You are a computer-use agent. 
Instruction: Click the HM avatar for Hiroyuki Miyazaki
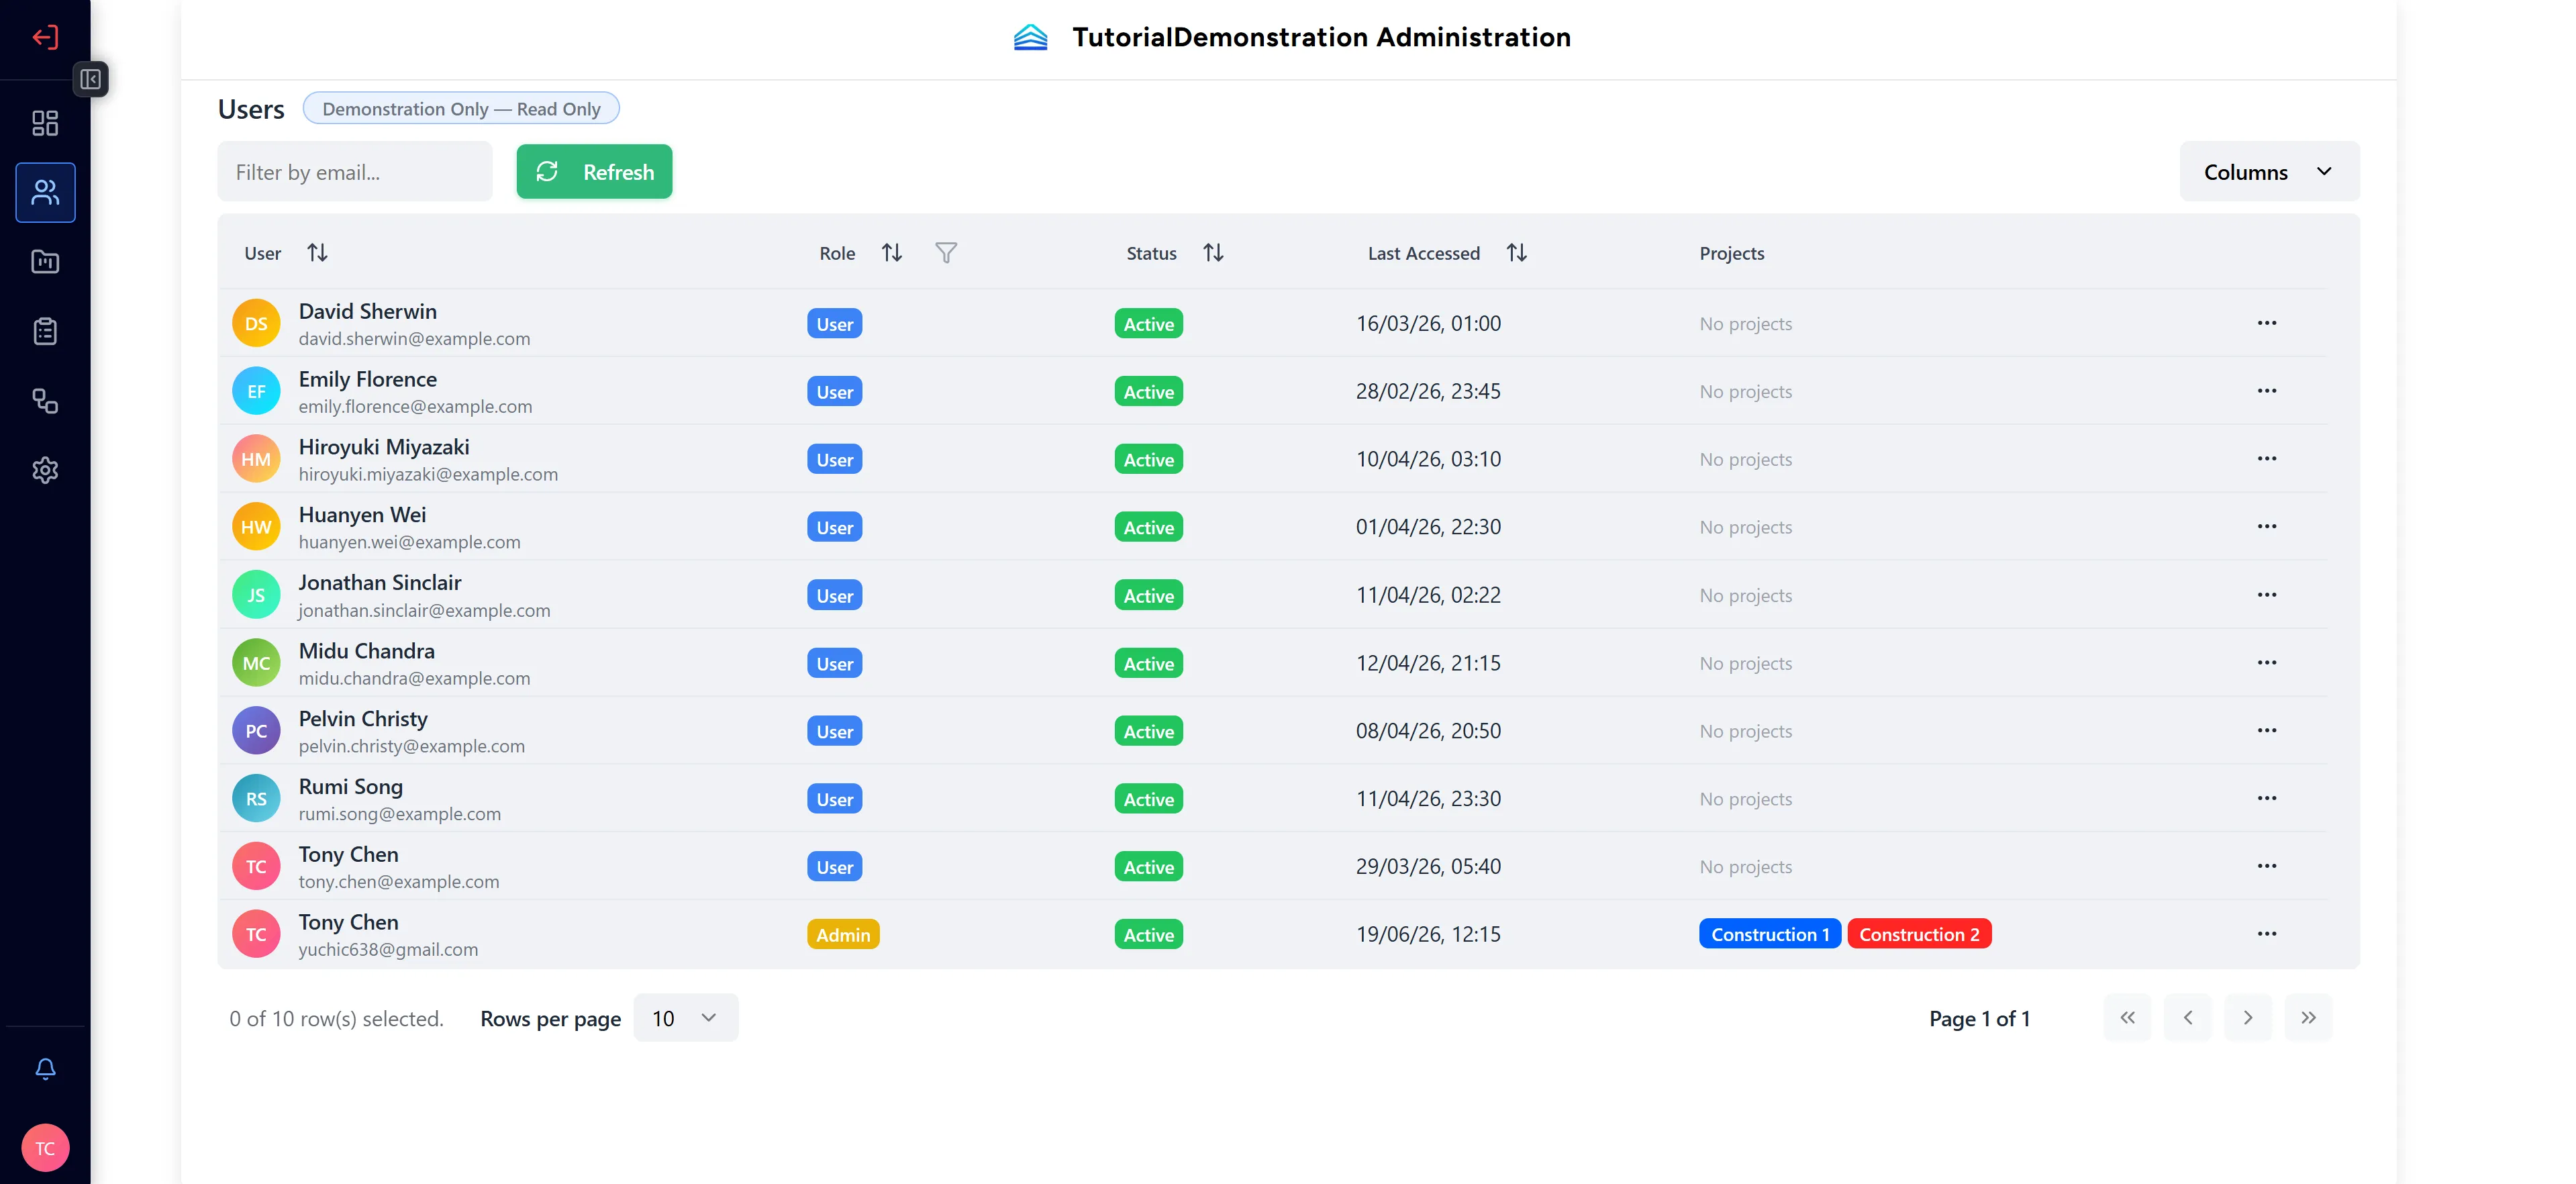point(256,460)
